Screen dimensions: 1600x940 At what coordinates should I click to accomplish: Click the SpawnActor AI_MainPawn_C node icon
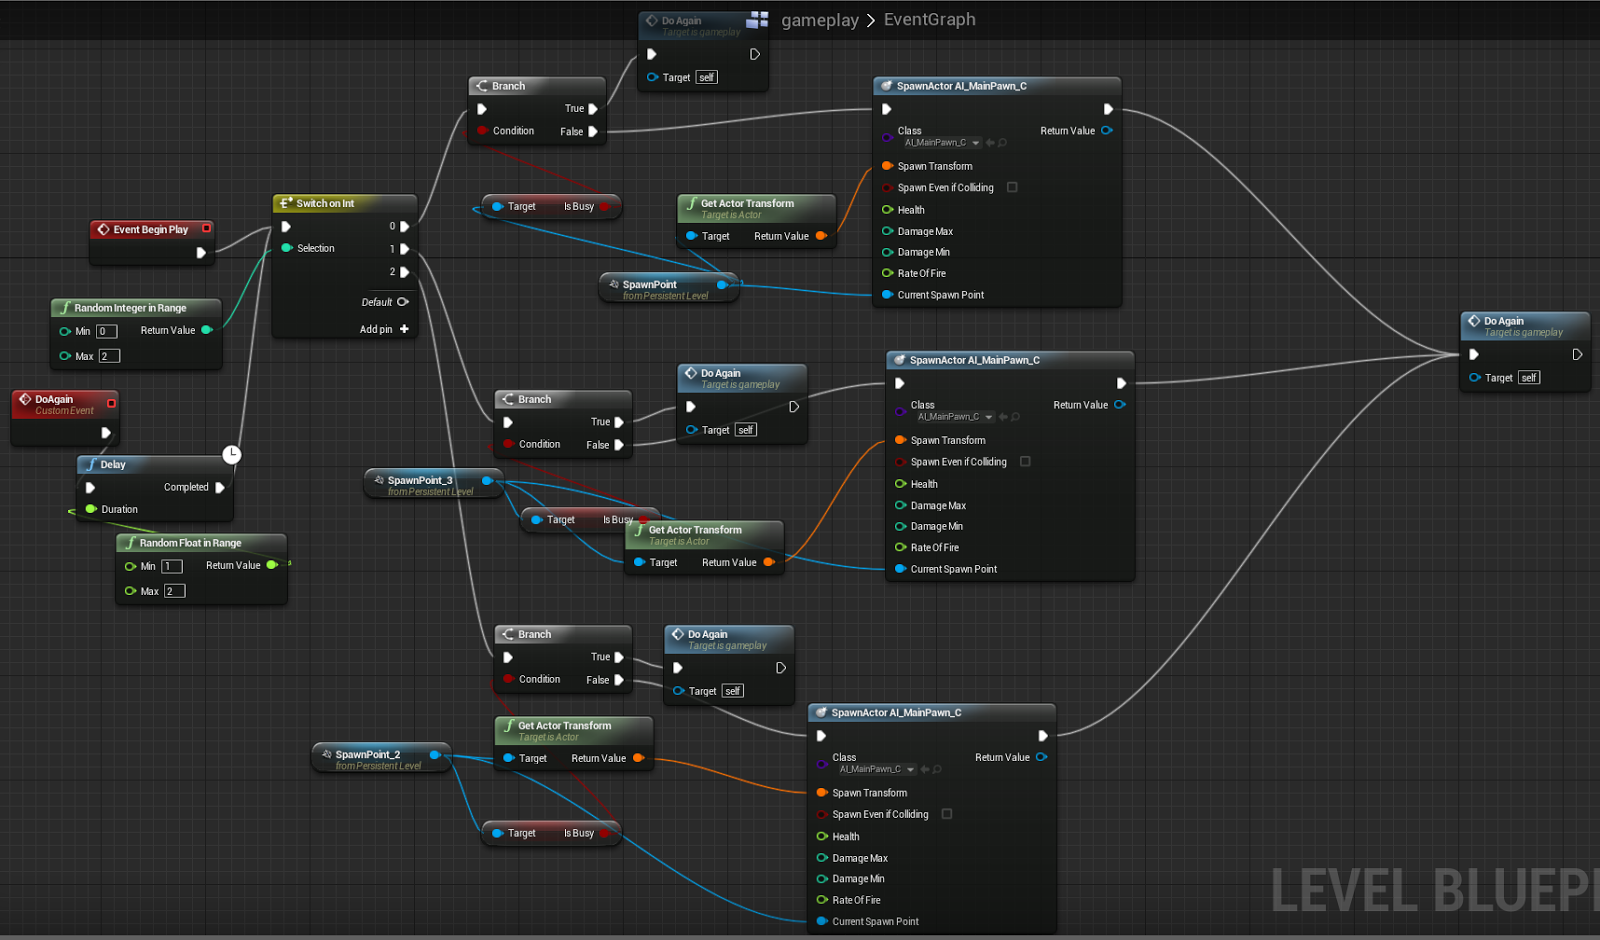[x=887, y=85]
